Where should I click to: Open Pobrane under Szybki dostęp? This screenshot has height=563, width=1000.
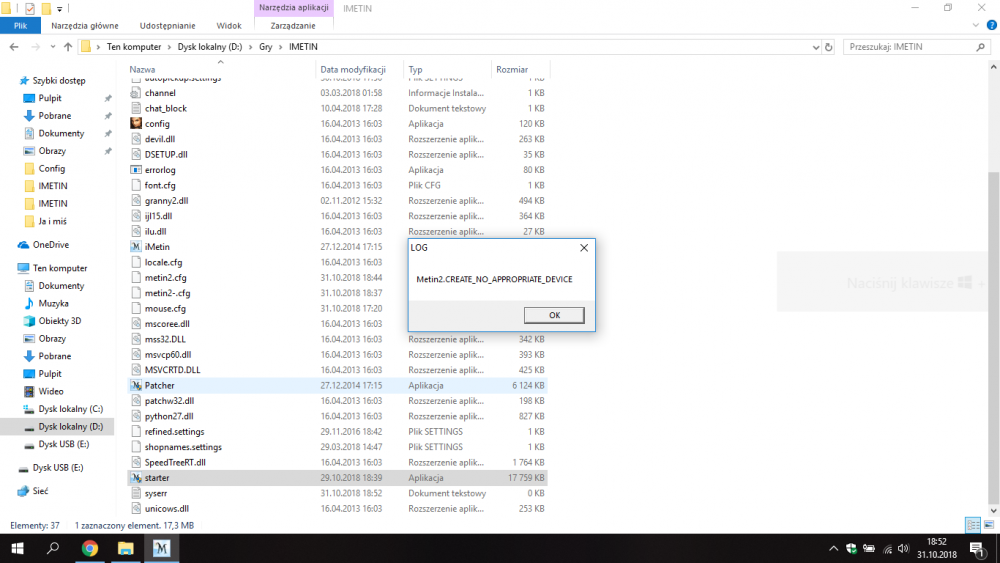pyautogui.click(x=54, y=115)
